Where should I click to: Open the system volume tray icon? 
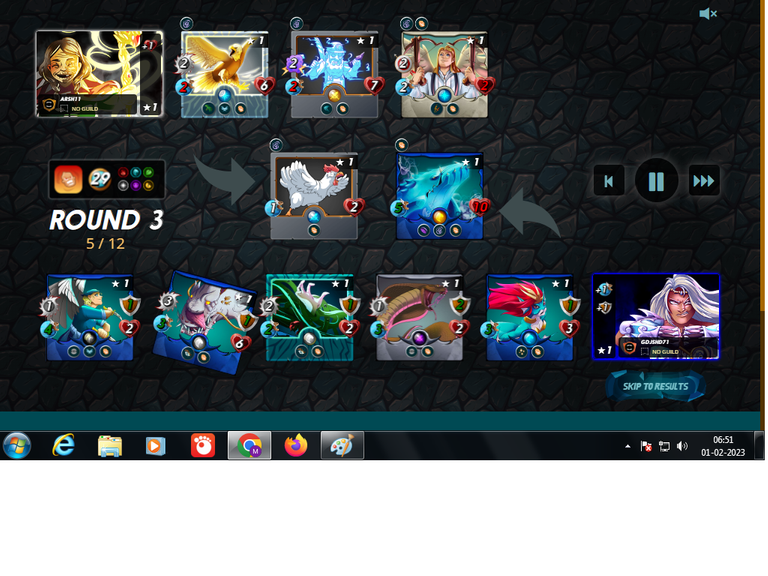point(682,446)
